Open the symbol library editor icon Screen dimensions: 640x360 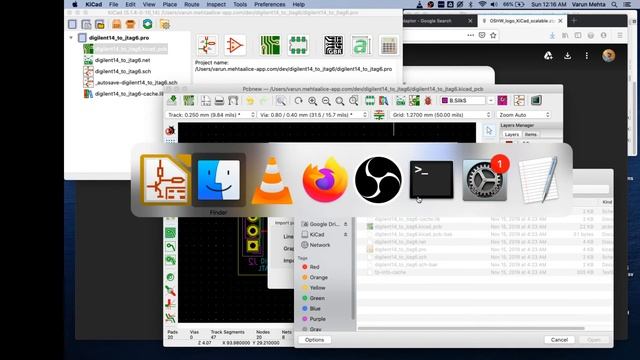click(x=235, y=45)
